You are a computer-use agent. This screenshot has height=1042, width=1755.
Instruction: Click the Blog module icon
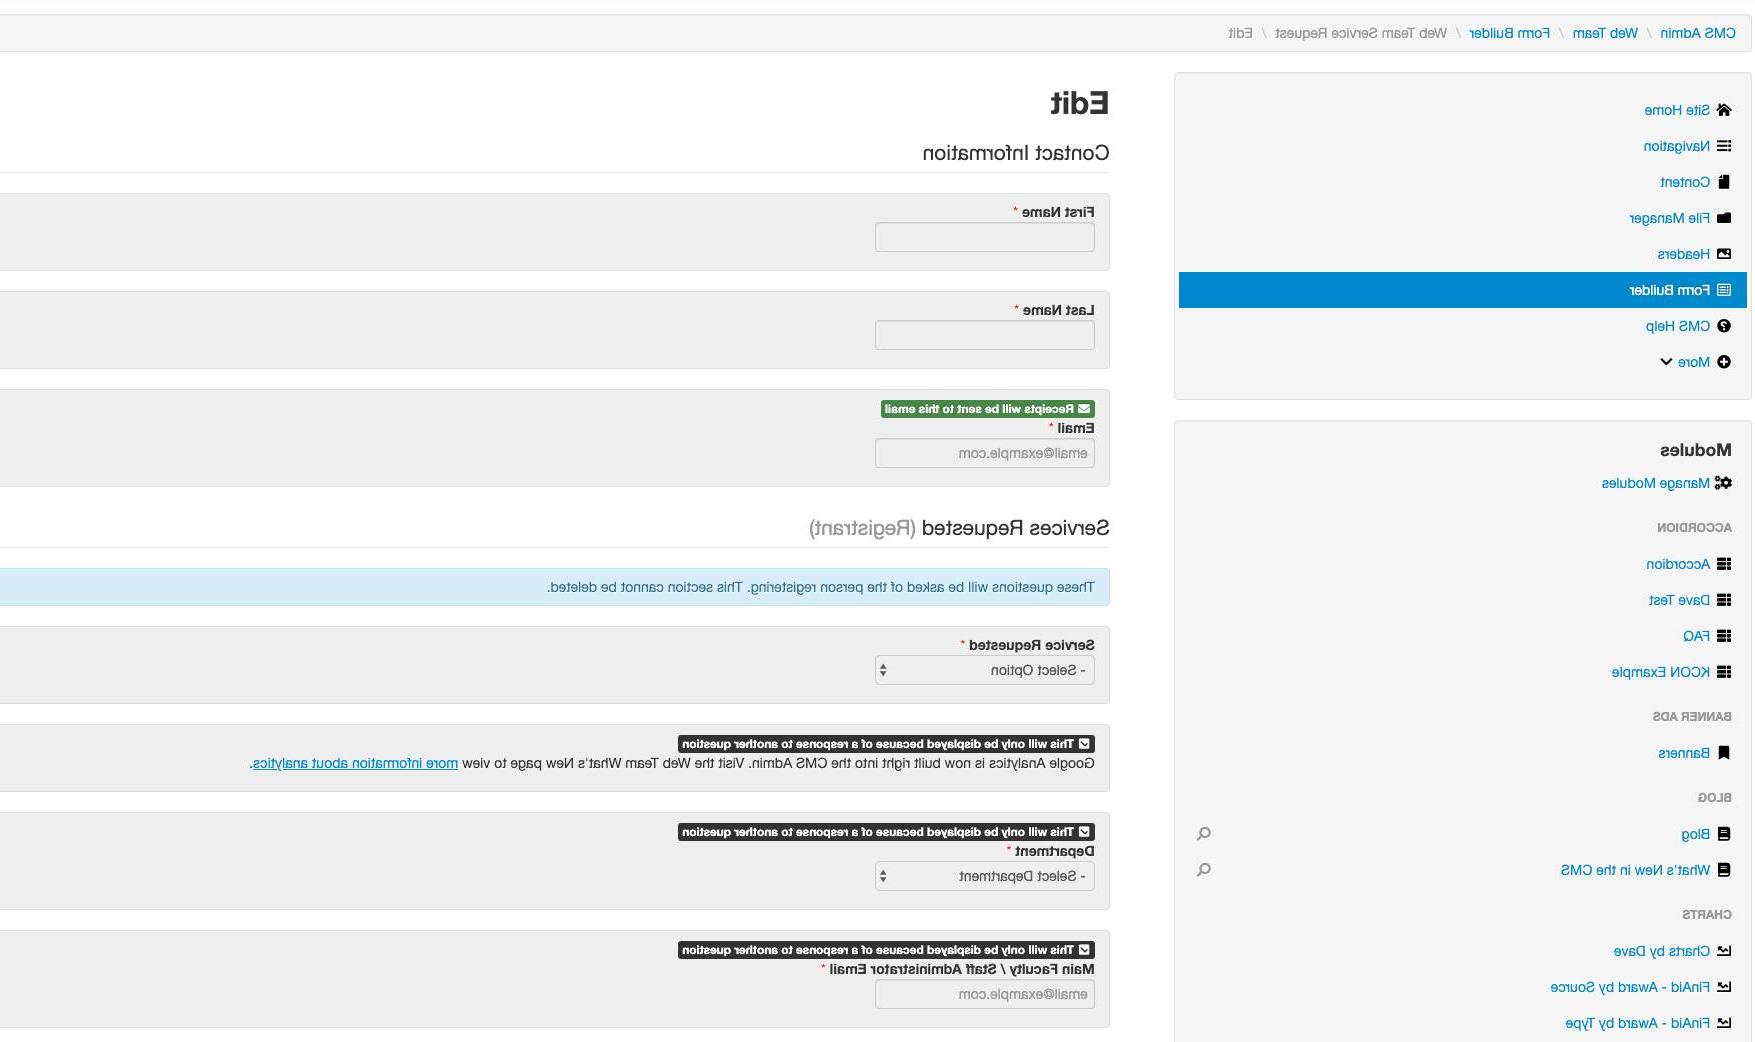pos(1724,834)
